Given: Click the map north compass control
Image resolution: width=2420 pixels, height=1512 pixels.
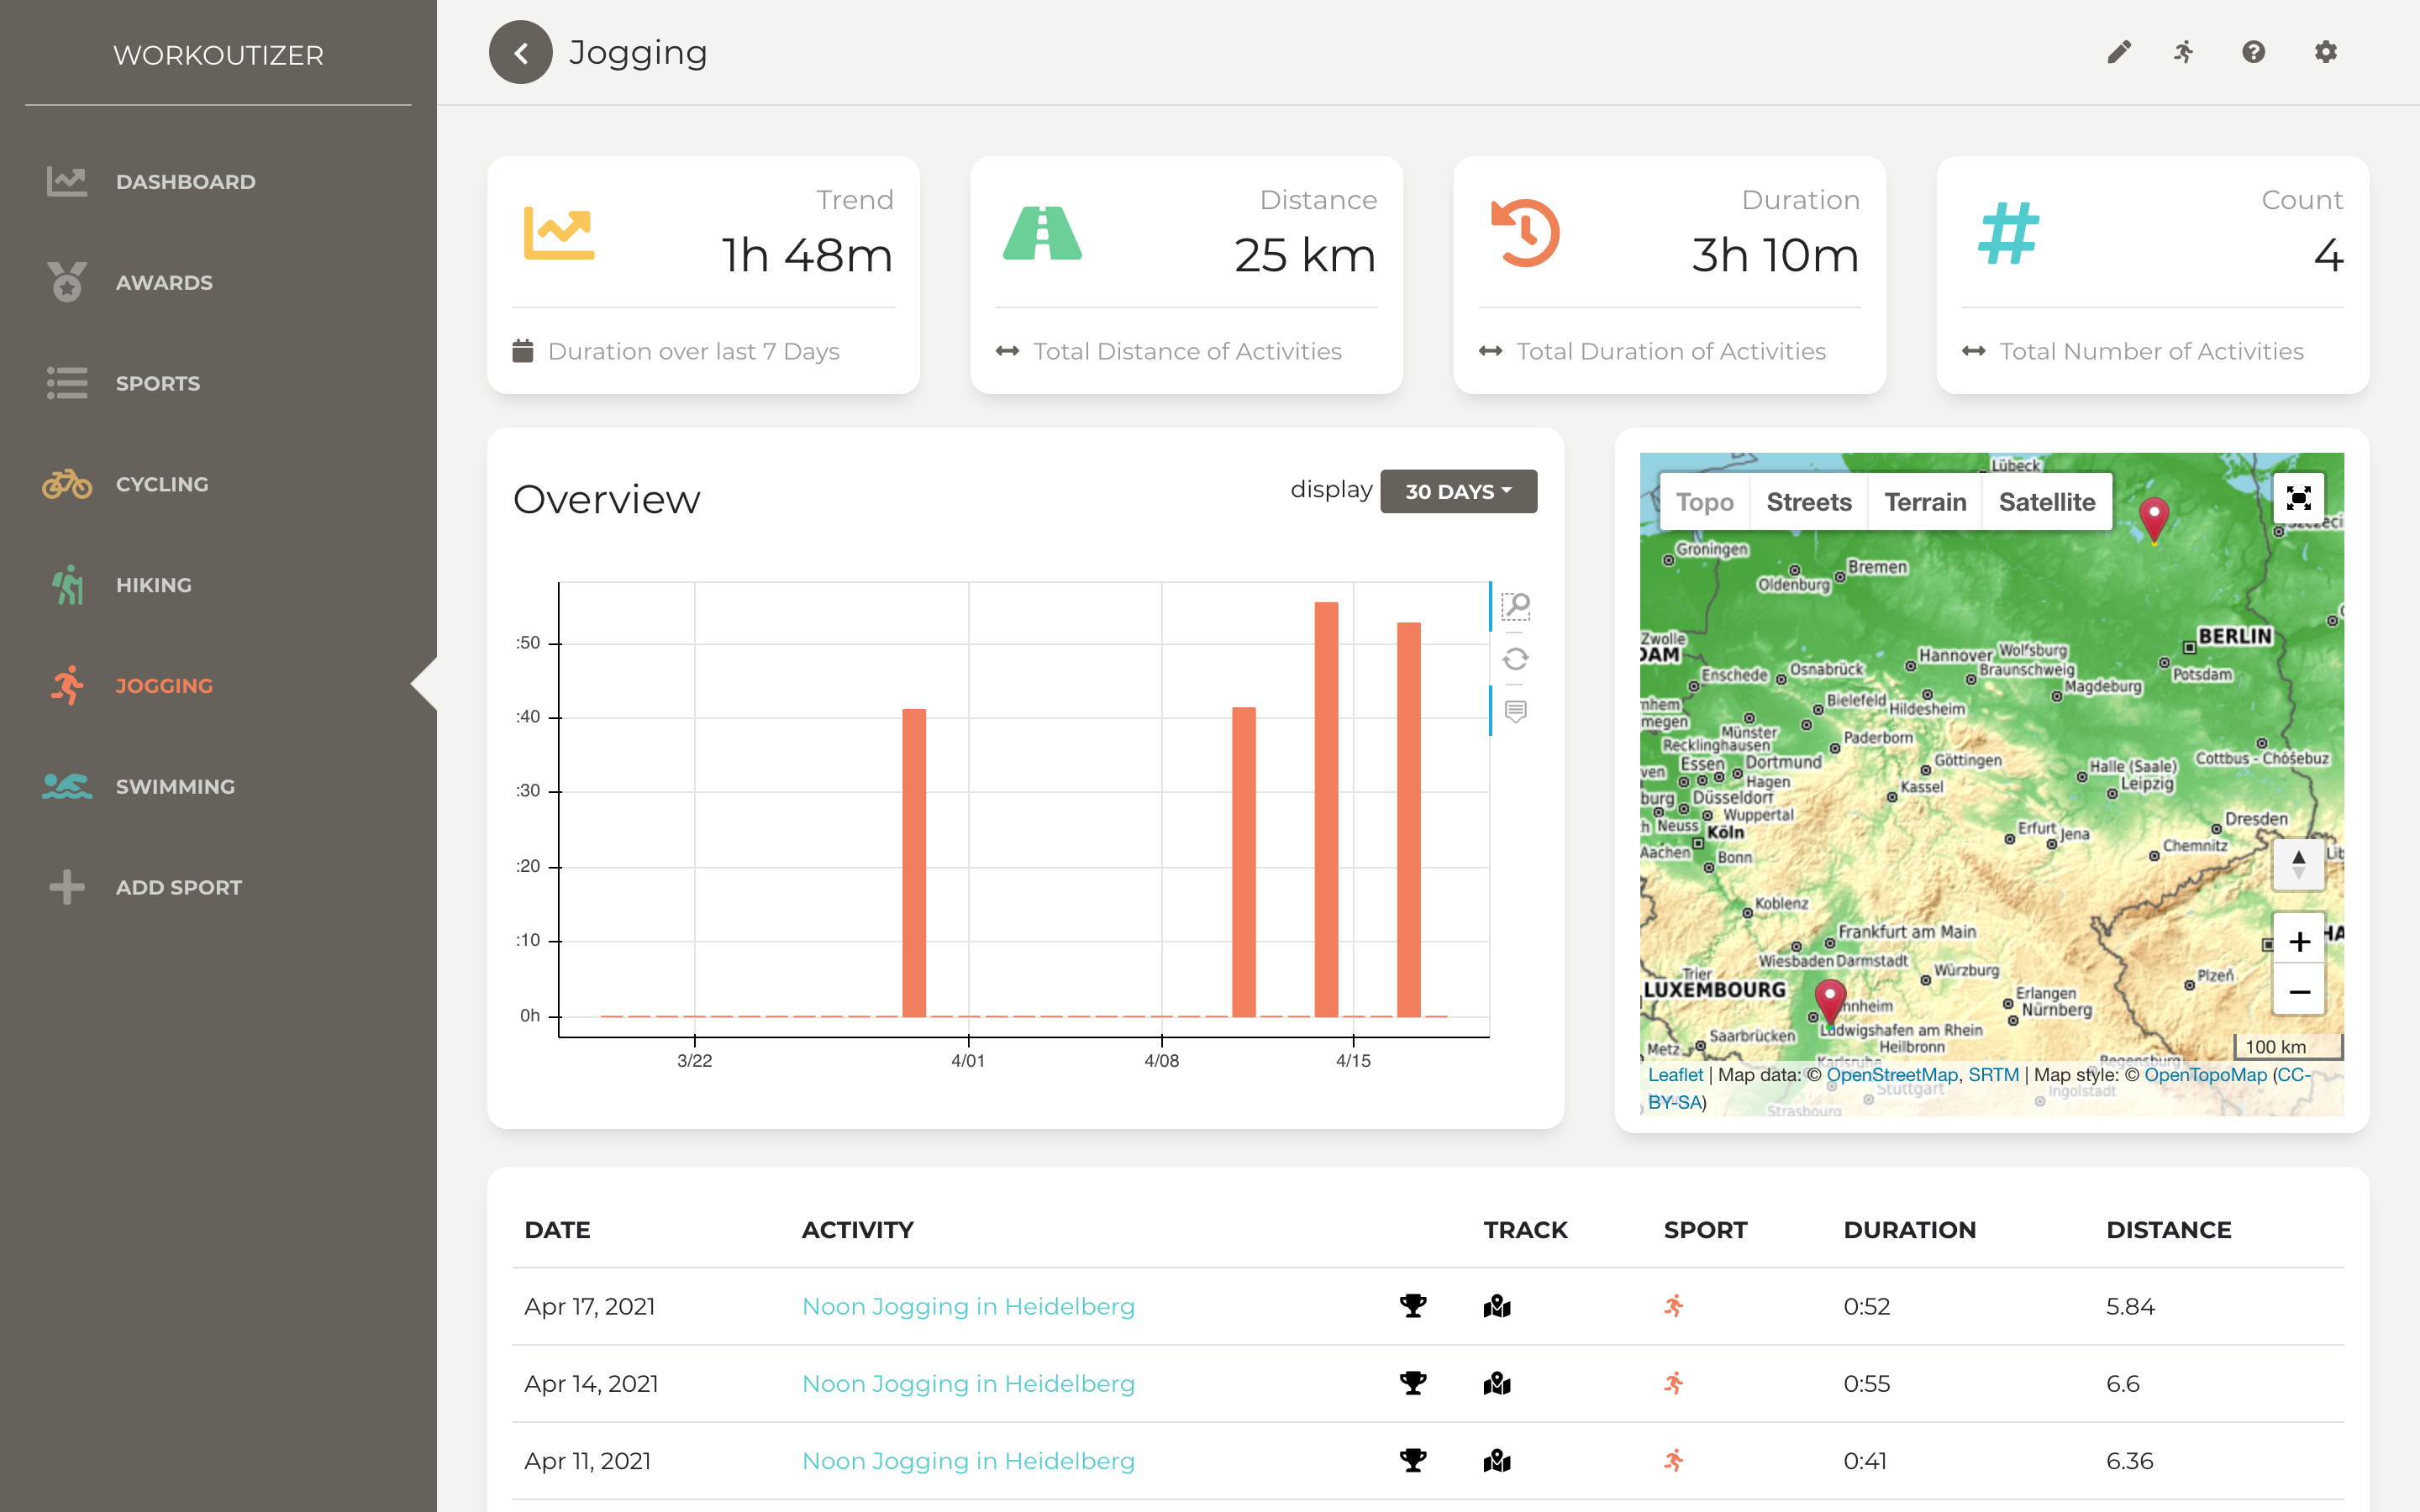Looking at the screenshot, I should (2298, 864).
